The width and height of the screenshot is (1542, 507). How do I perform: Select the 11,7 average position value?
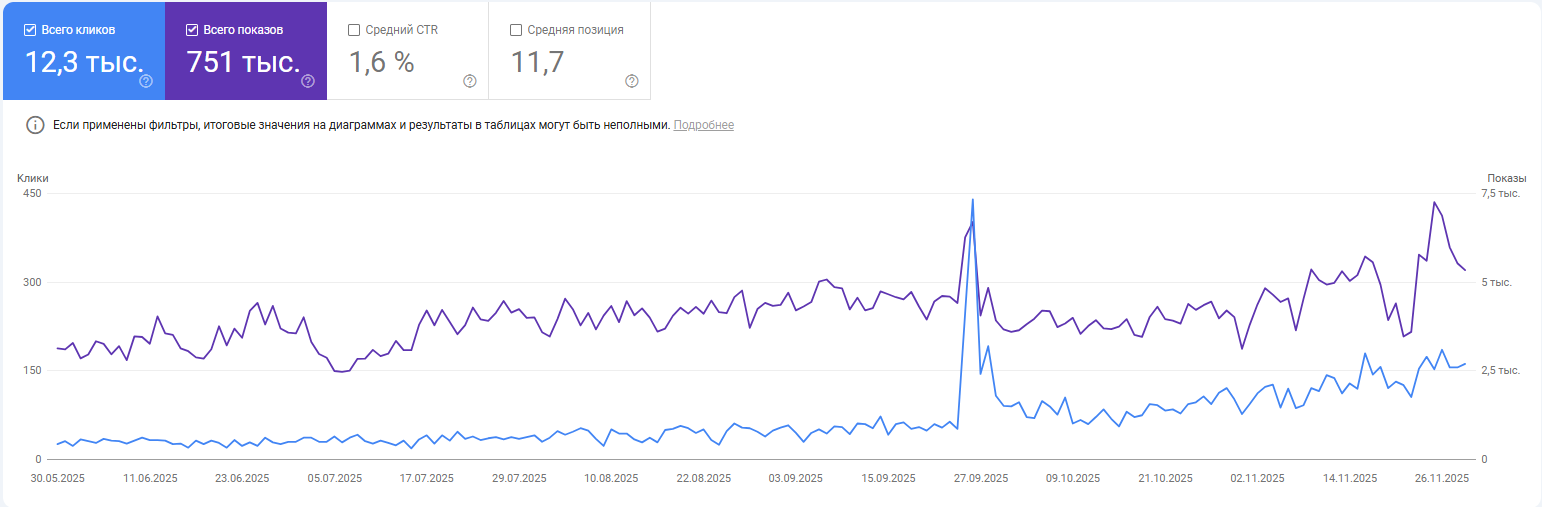tap(537, 62)
